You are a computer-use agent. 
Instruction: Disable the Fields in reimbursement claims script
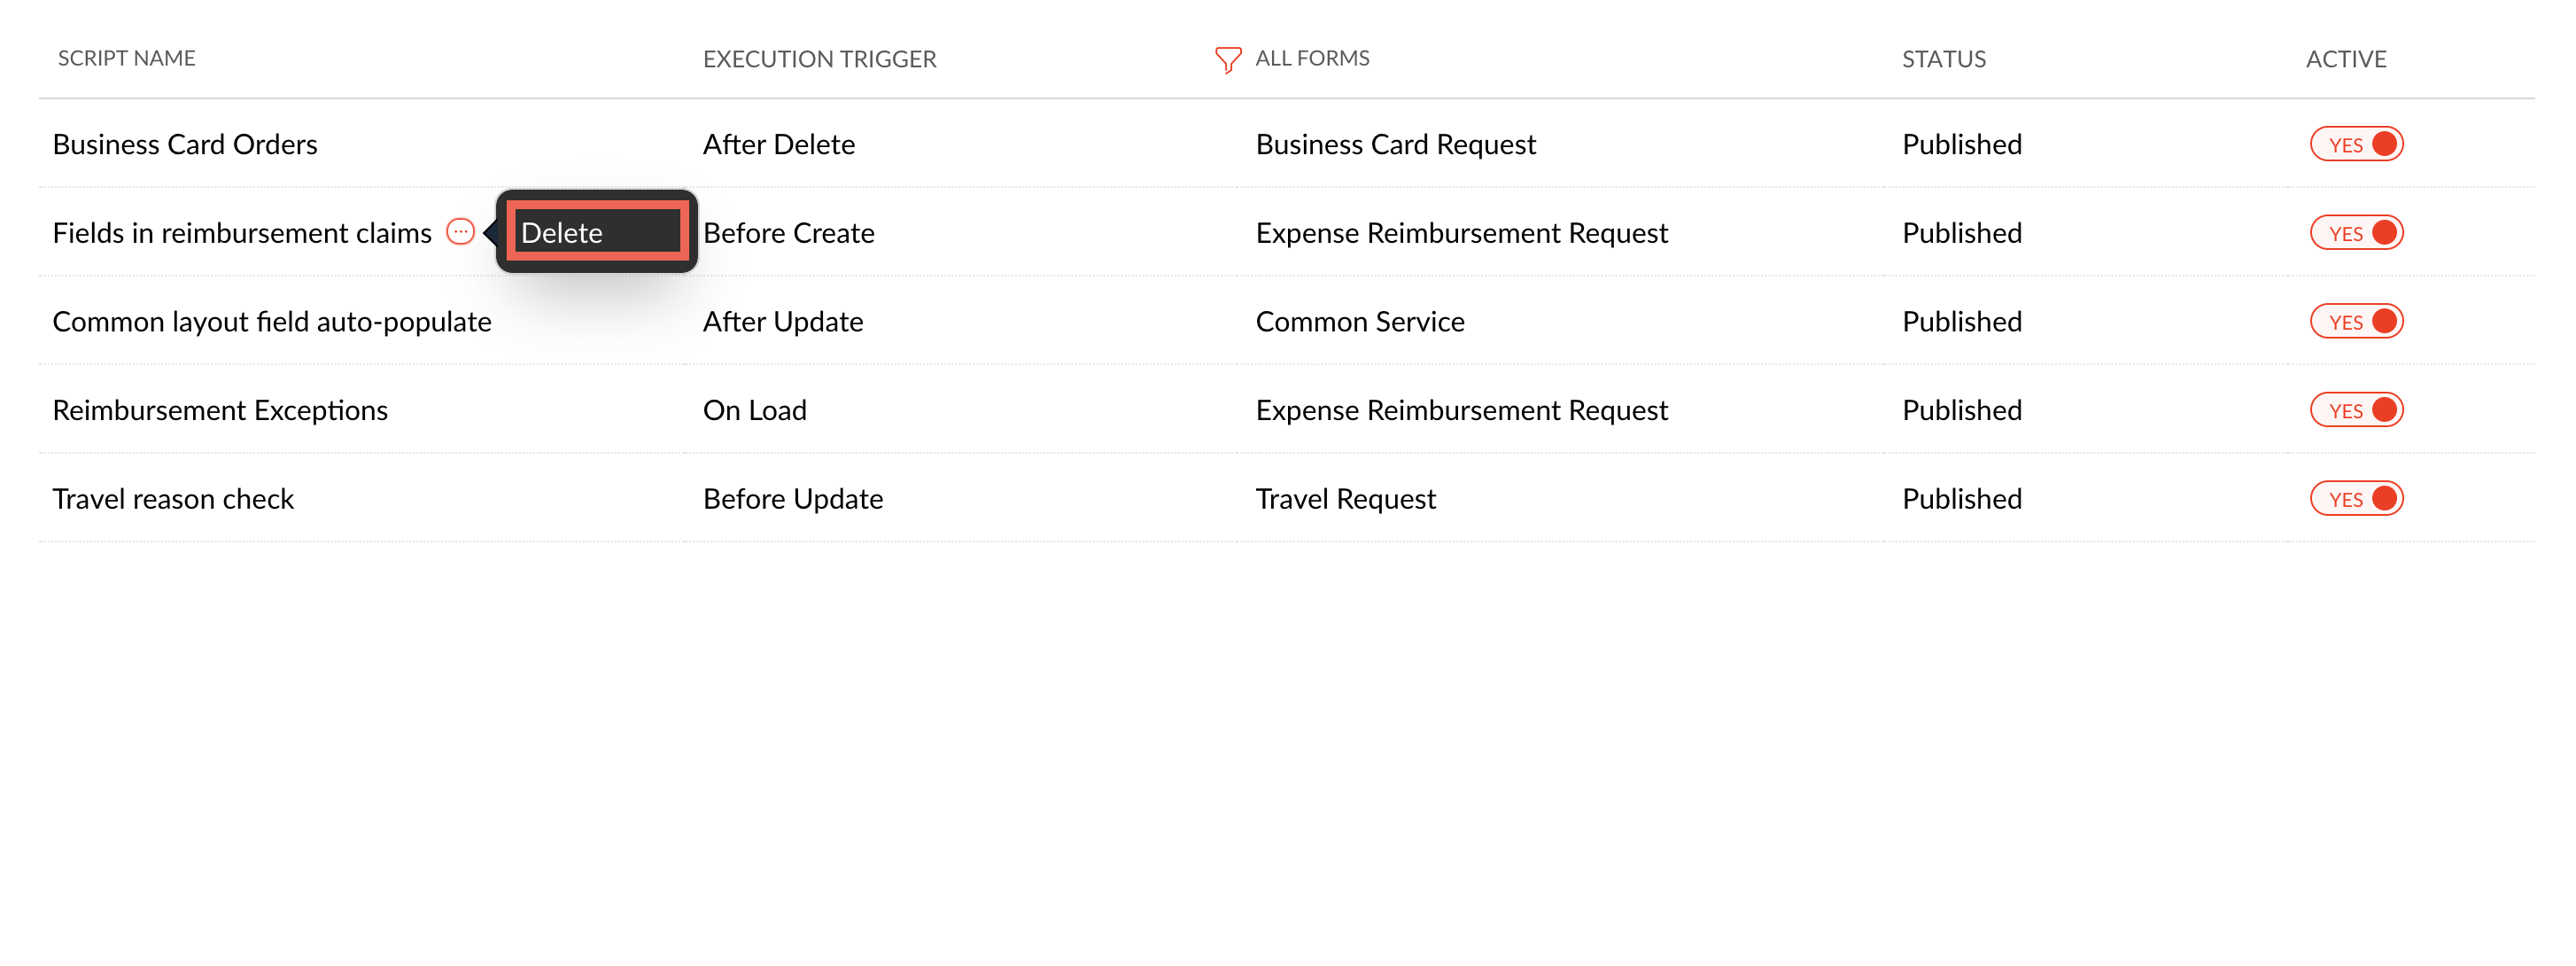2355,233
